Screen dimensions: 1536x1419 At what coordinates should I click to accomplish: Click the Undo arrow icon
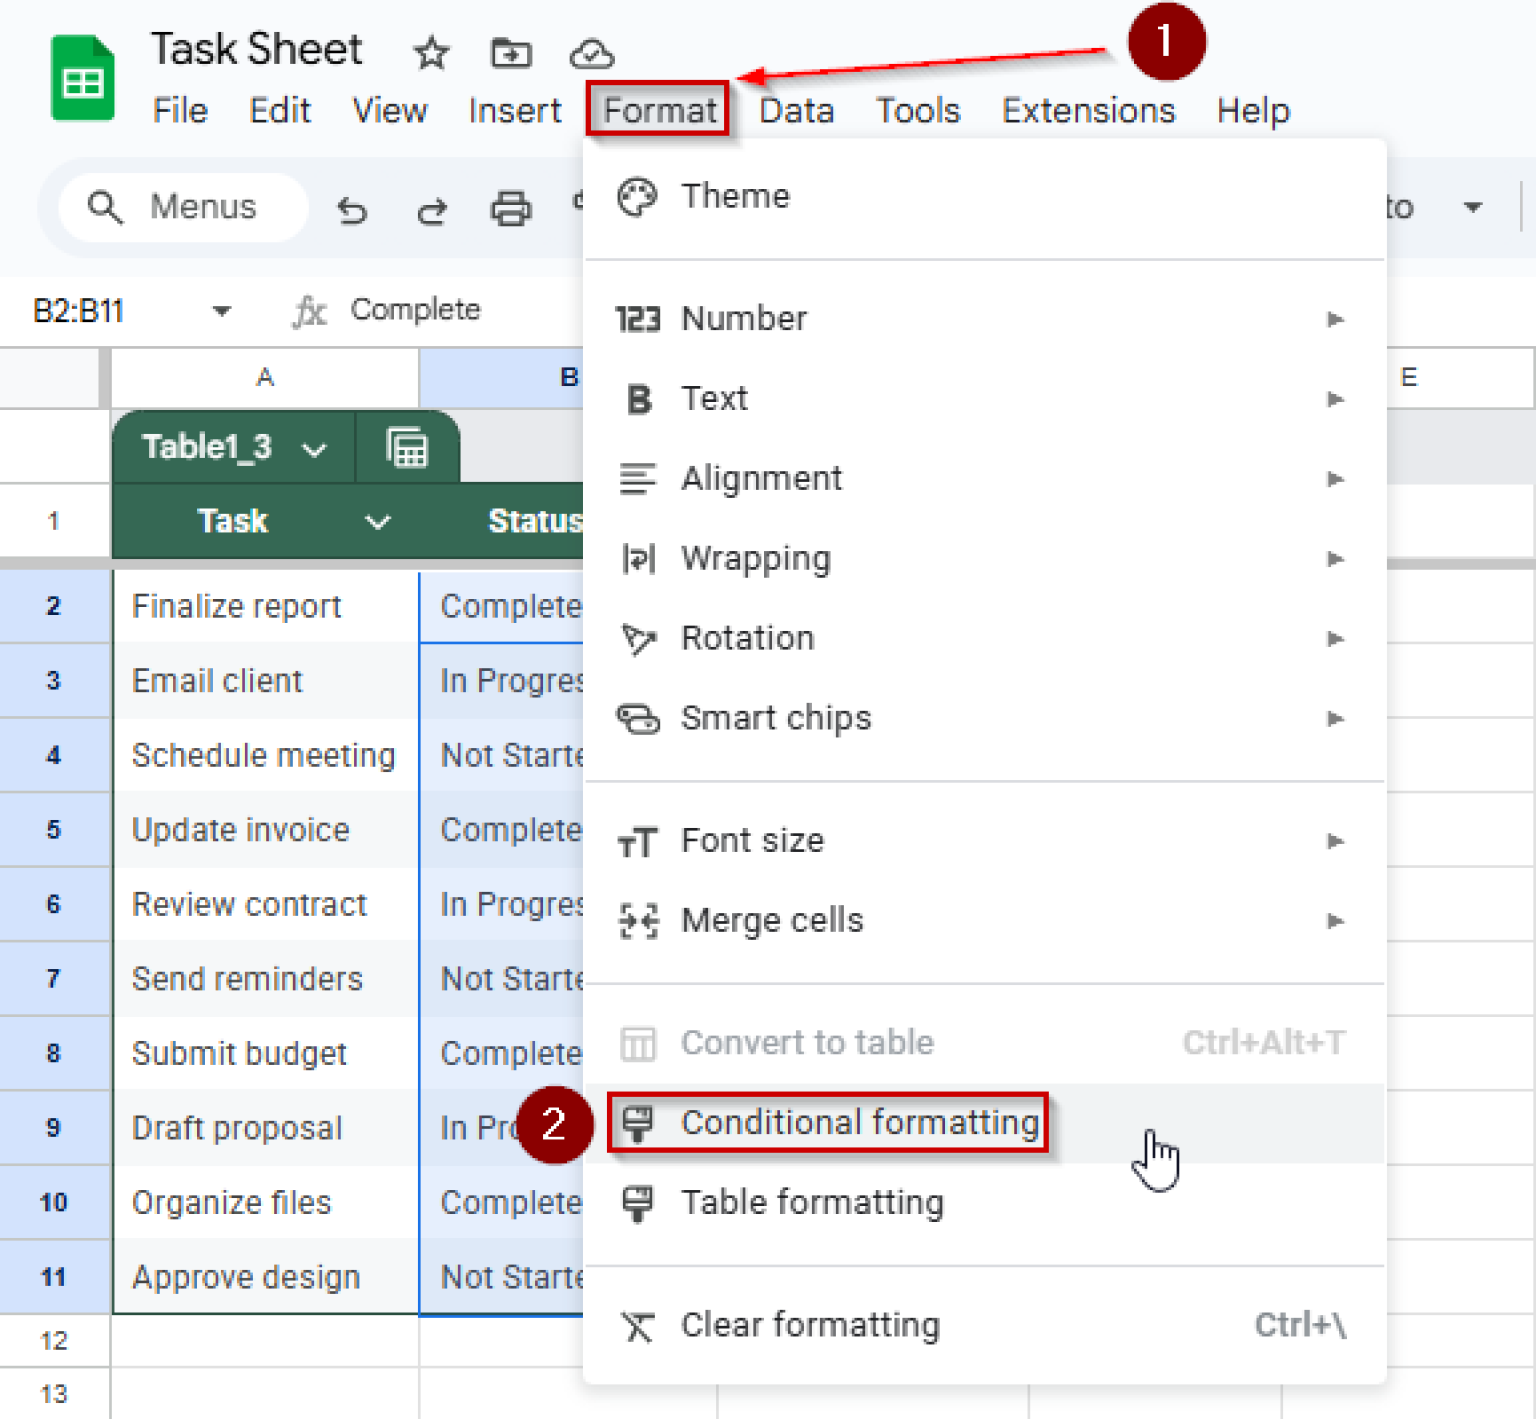coord(352,210)
